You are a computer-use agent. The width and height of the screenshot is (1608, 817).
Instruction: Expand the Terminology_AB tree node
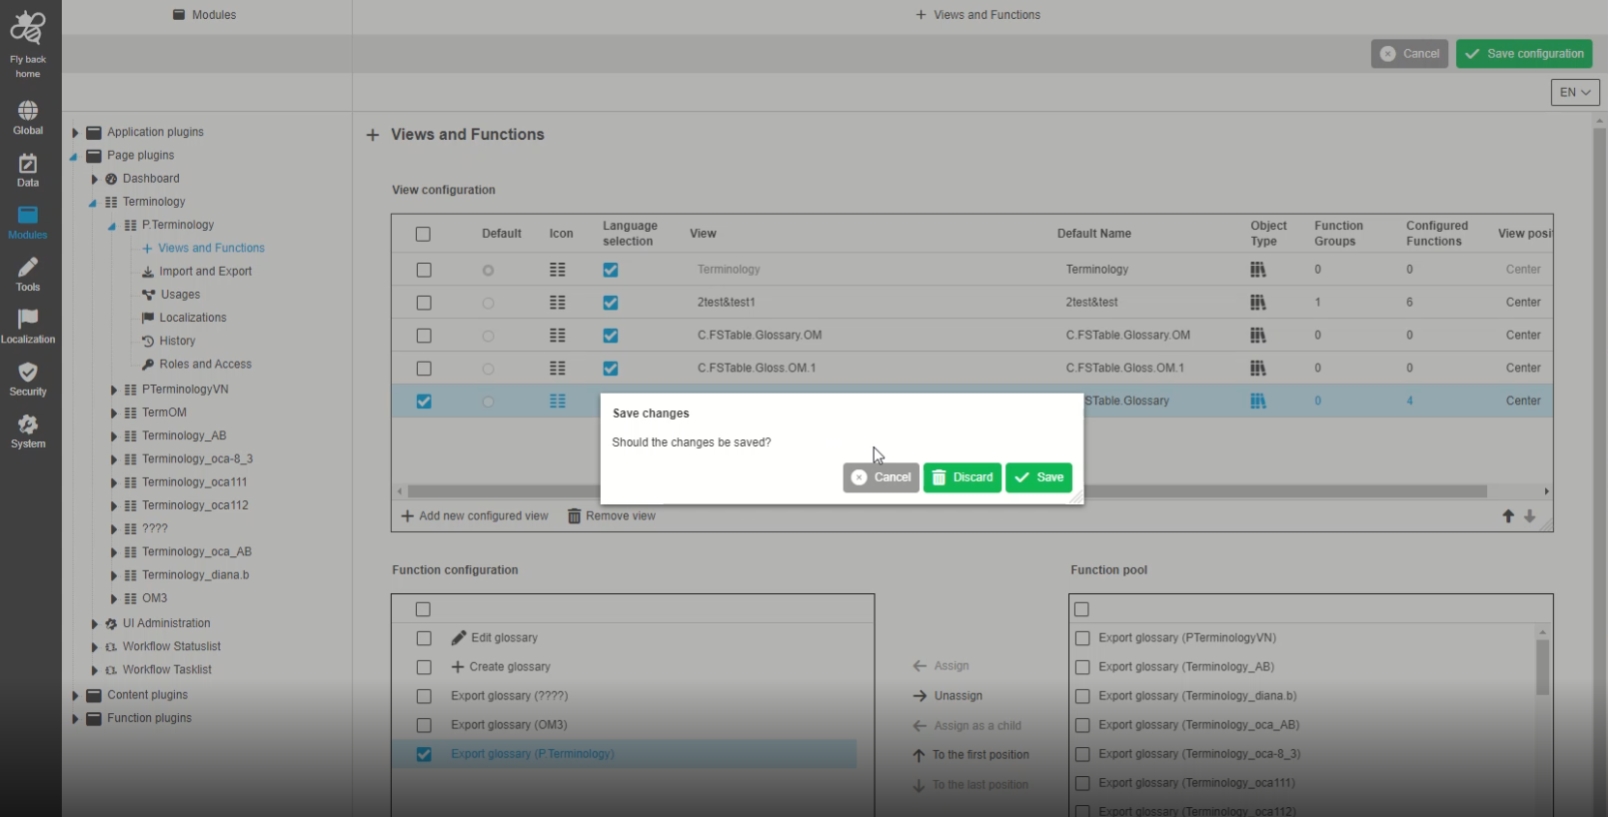coord(114,436)
